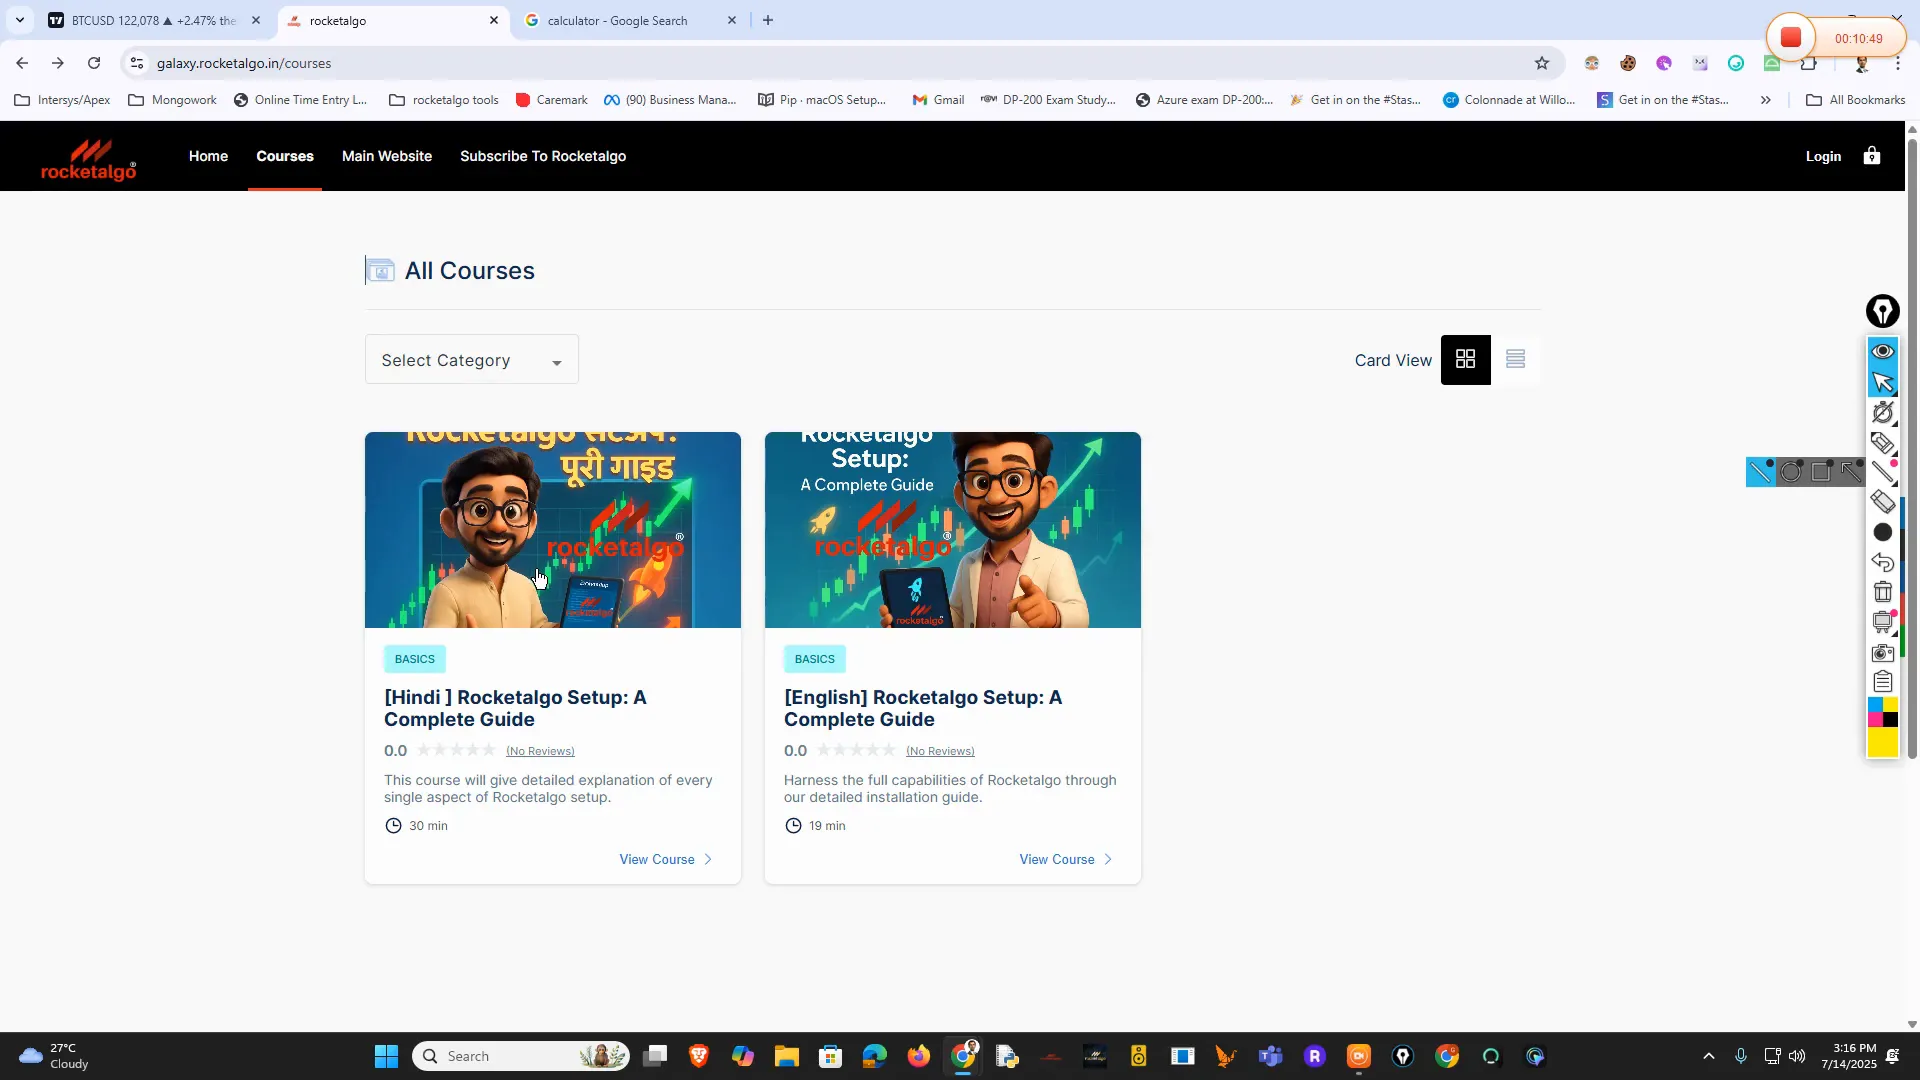Select the circle shape tool

coord(1791,472)
